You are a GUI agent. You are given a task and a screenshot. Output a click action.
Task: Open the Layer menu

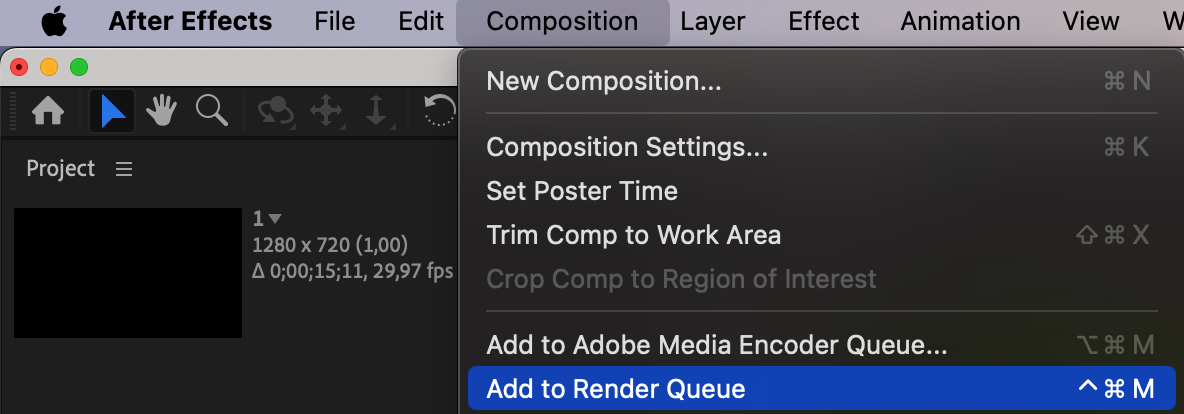712,21
